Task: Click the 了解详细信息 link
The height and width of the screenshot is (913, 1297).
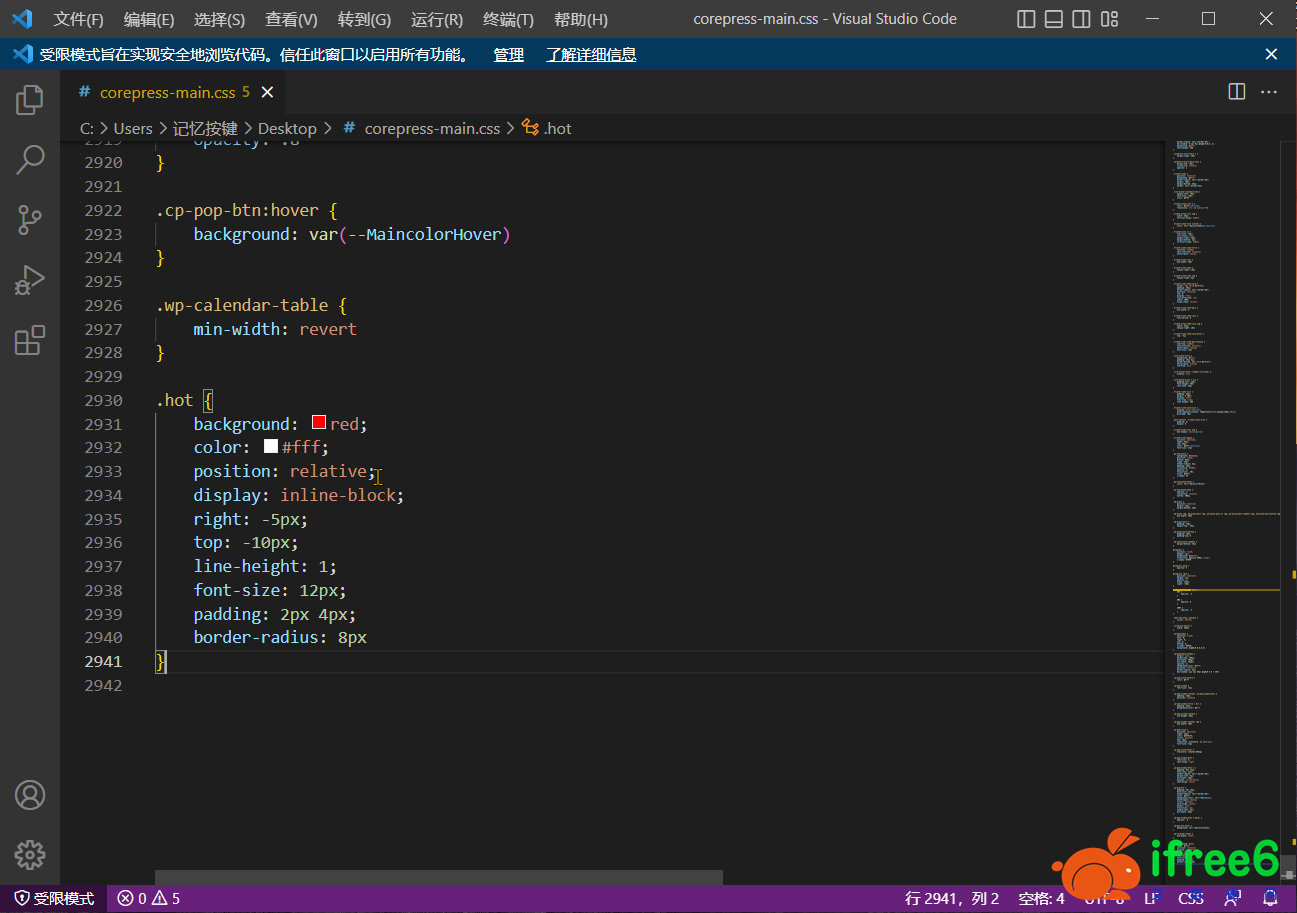Action: tap(591, 55)
